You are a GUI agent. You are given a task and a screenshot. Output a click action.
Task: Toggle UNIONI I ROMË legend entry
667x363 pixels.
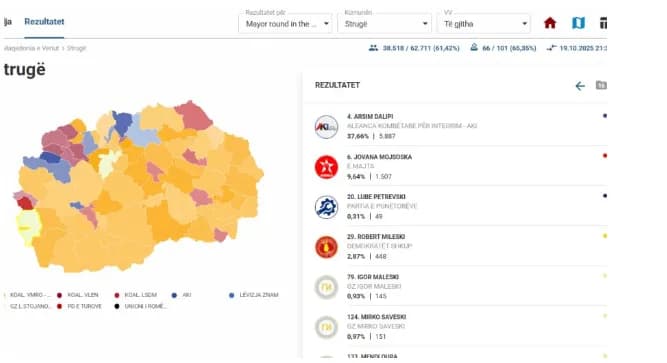(141, 306)
